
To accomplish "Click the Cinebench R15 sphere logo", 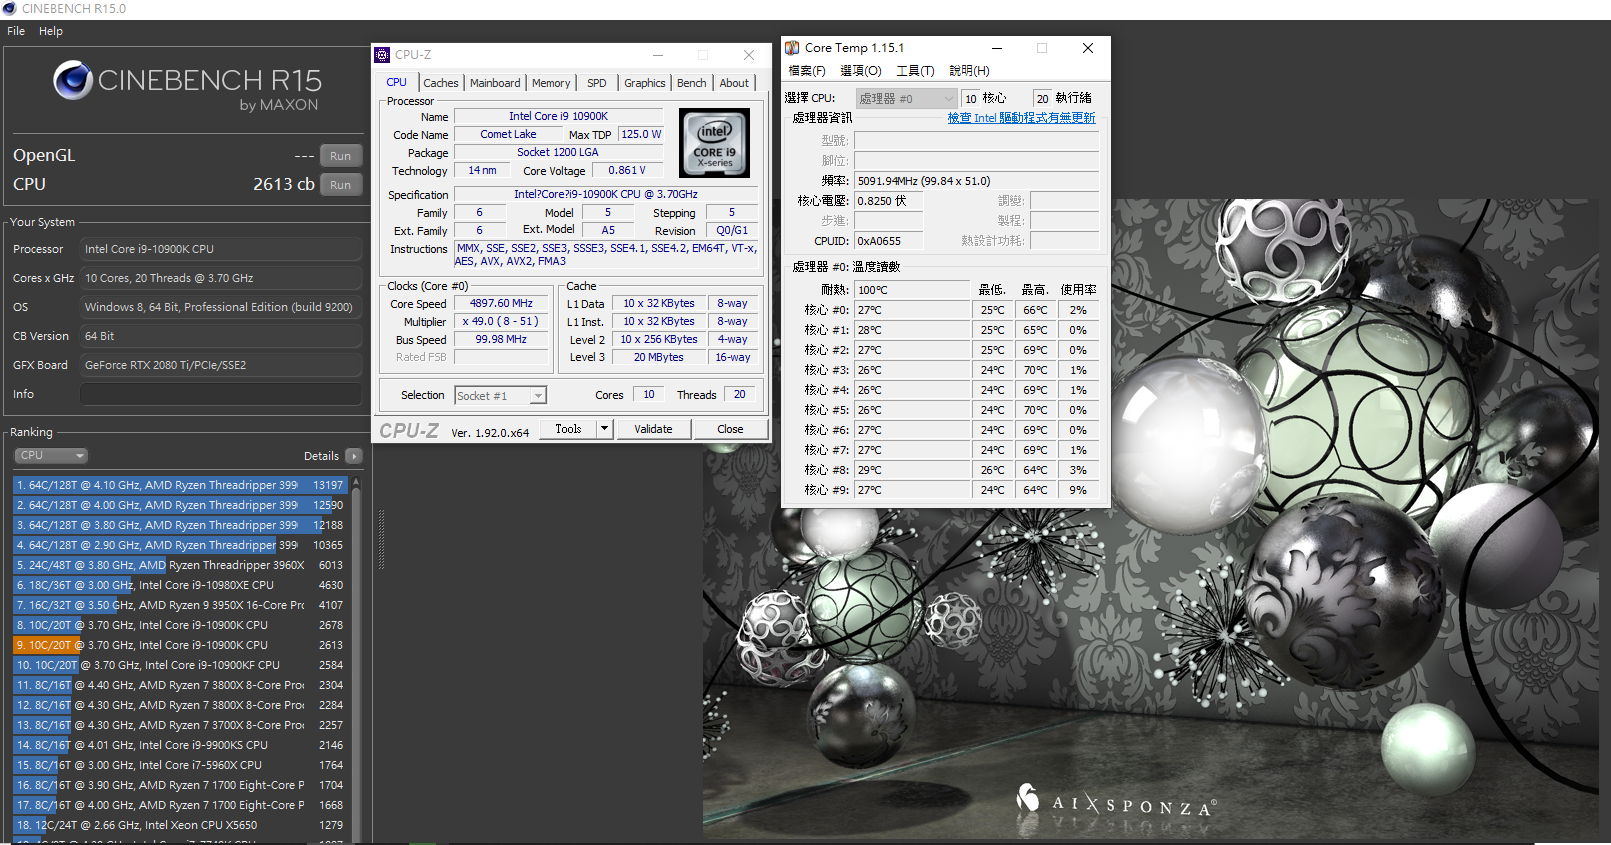I will [x=73, y=80].
